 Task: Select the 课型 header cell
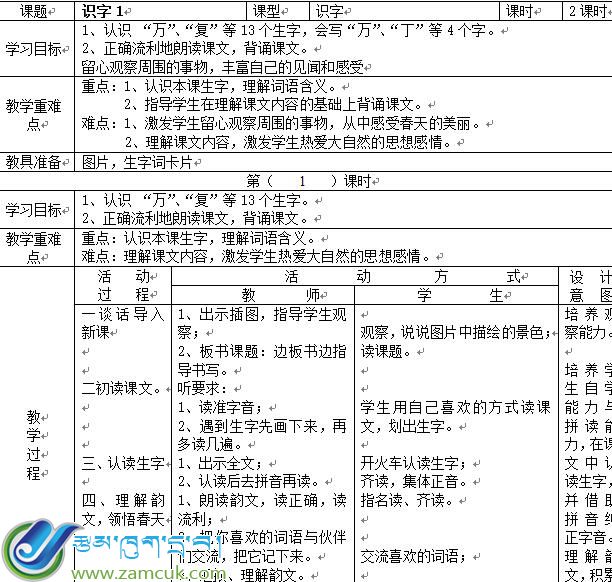267,11
